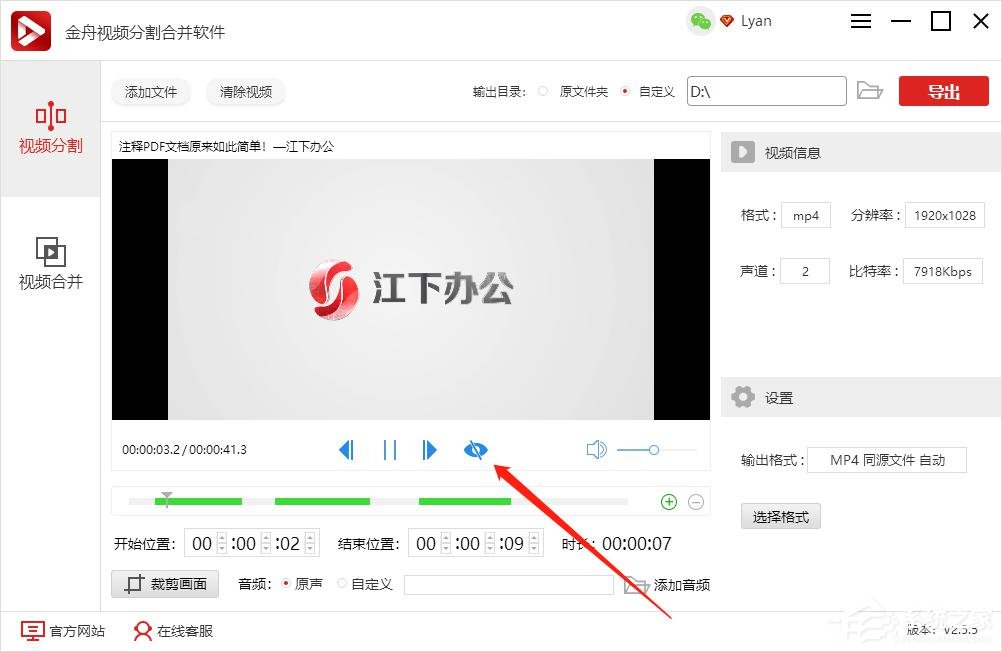The height and width of the screenshot is (652, 1002).
Task: Click the 添加文件 button
Action: [x=150, y=92]
